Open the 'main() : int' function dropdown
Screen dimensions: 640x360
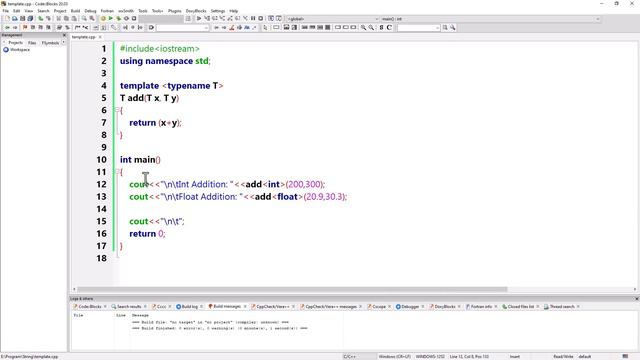(x=491, y=19)
